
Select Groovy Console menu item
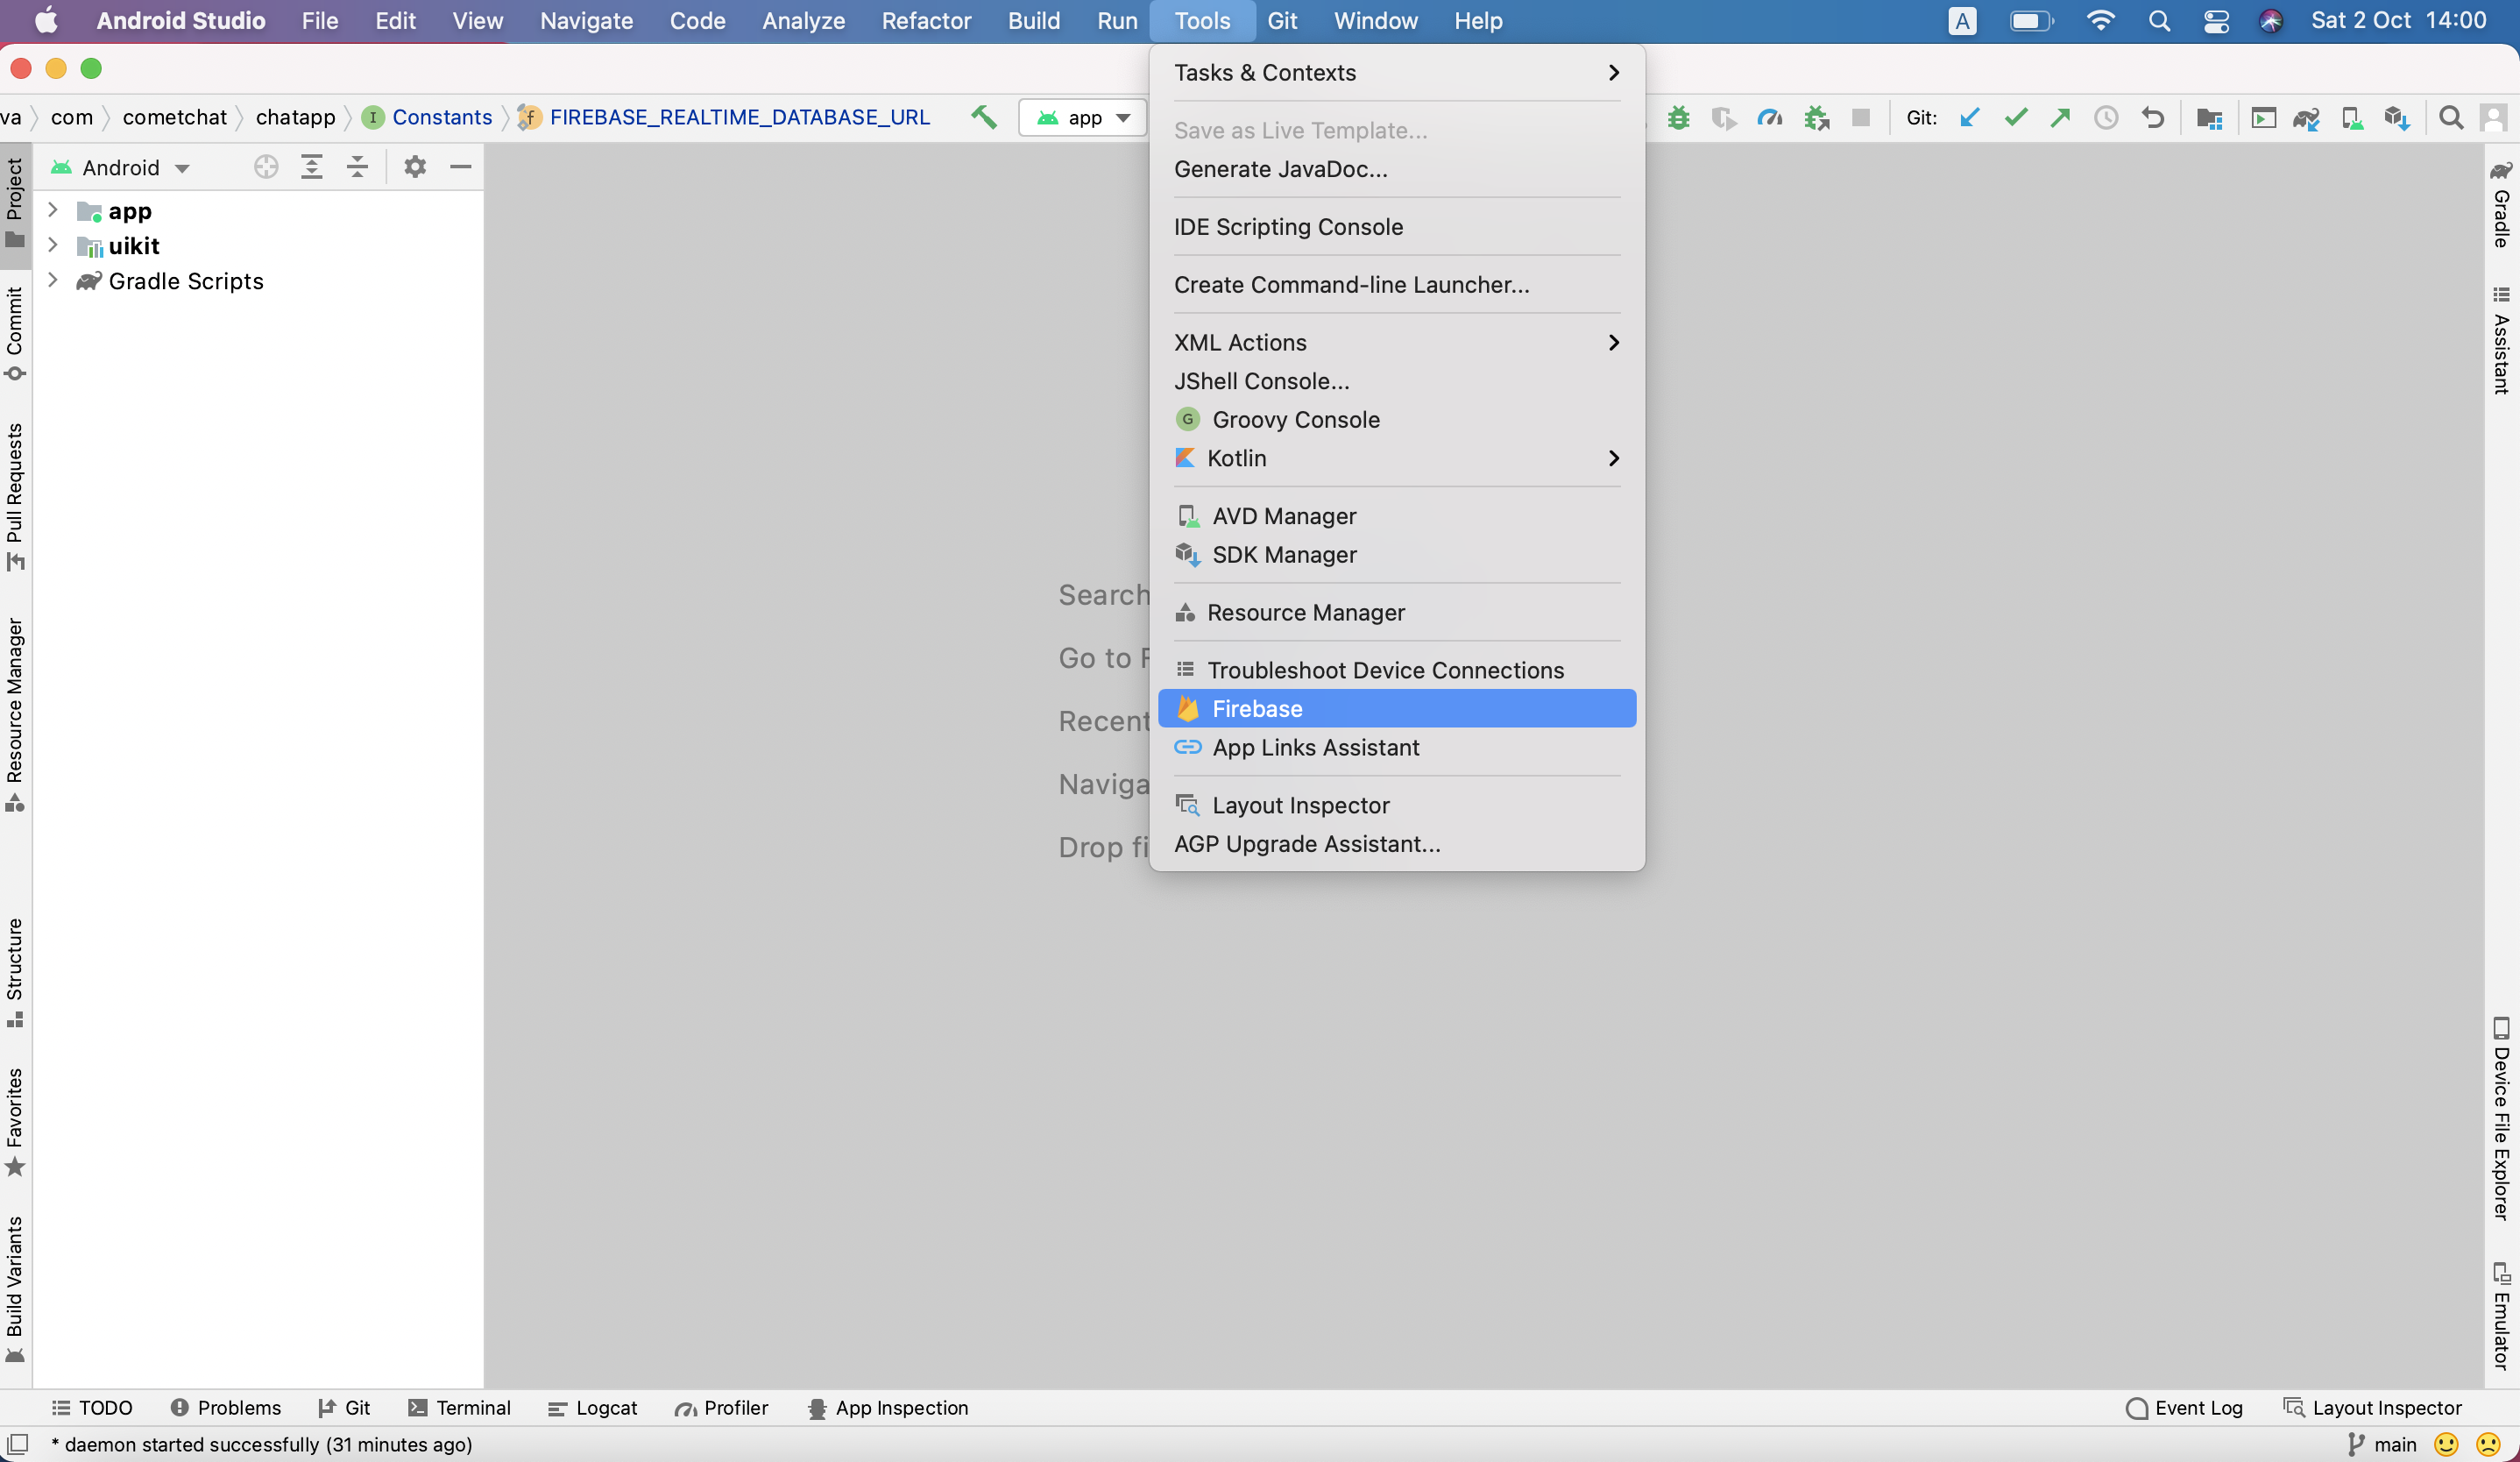click(x=1397, y=419)
